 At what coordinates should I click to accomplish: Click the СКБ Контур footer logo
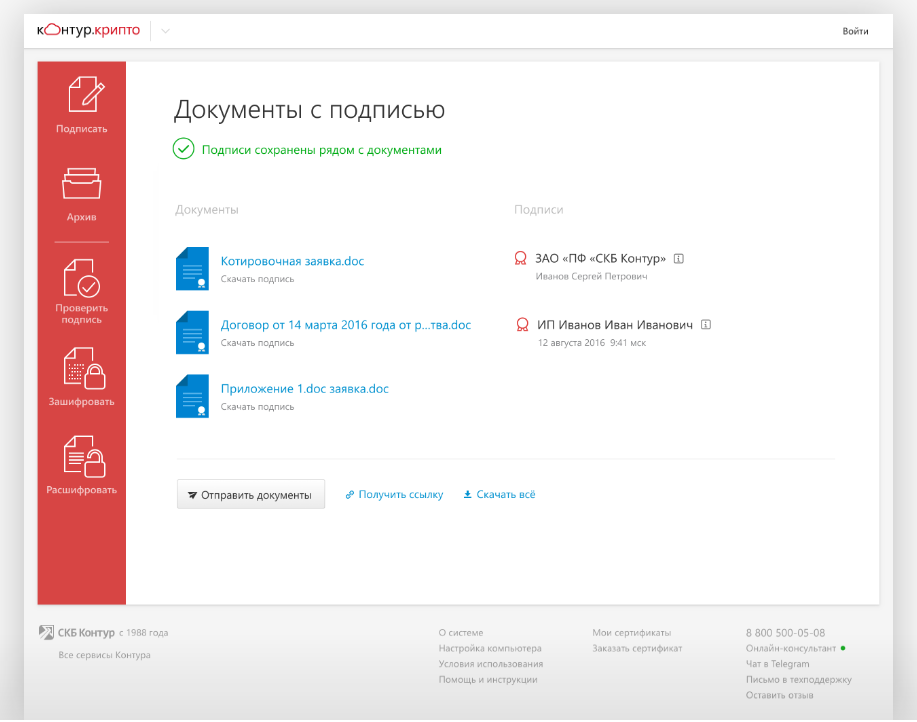coord(77,633)
